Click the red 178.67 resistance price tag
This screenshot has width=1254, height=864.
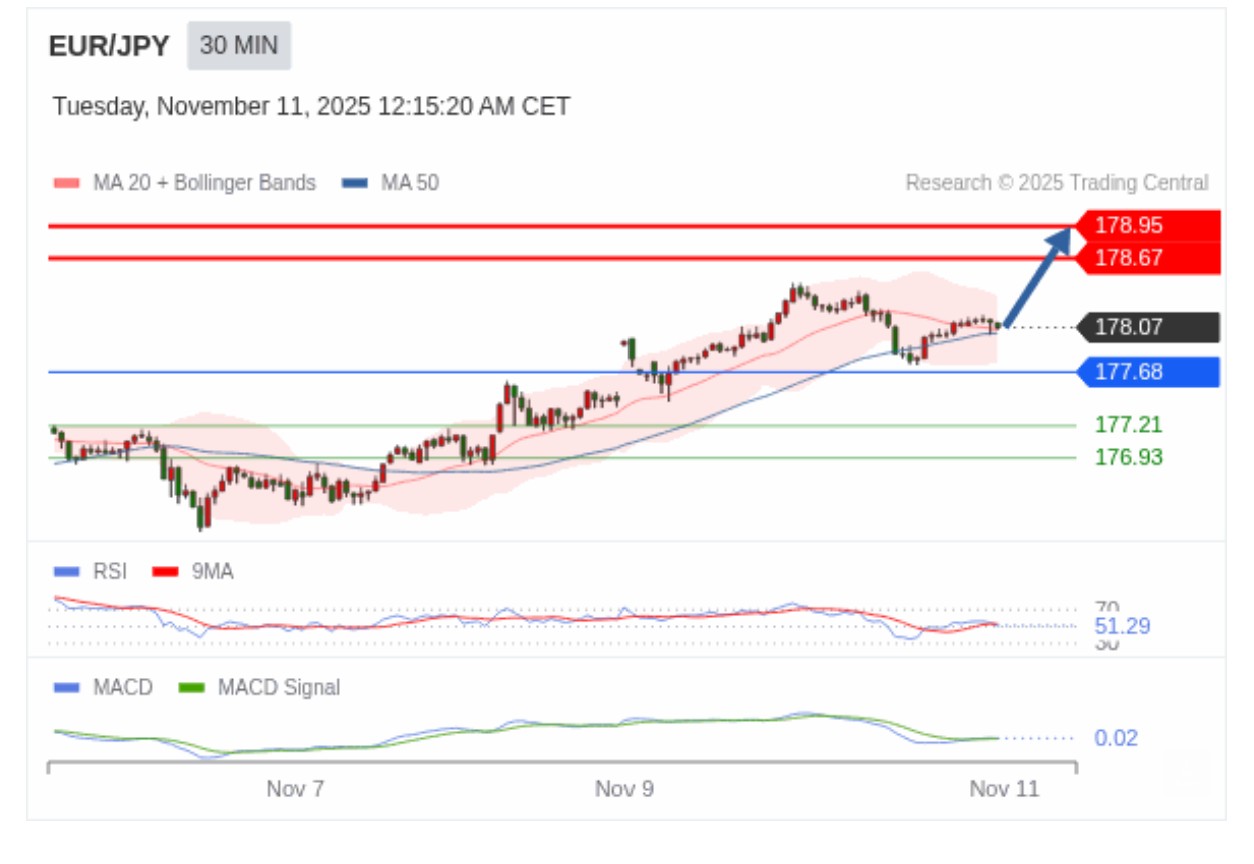click(x=1148, y=258)
